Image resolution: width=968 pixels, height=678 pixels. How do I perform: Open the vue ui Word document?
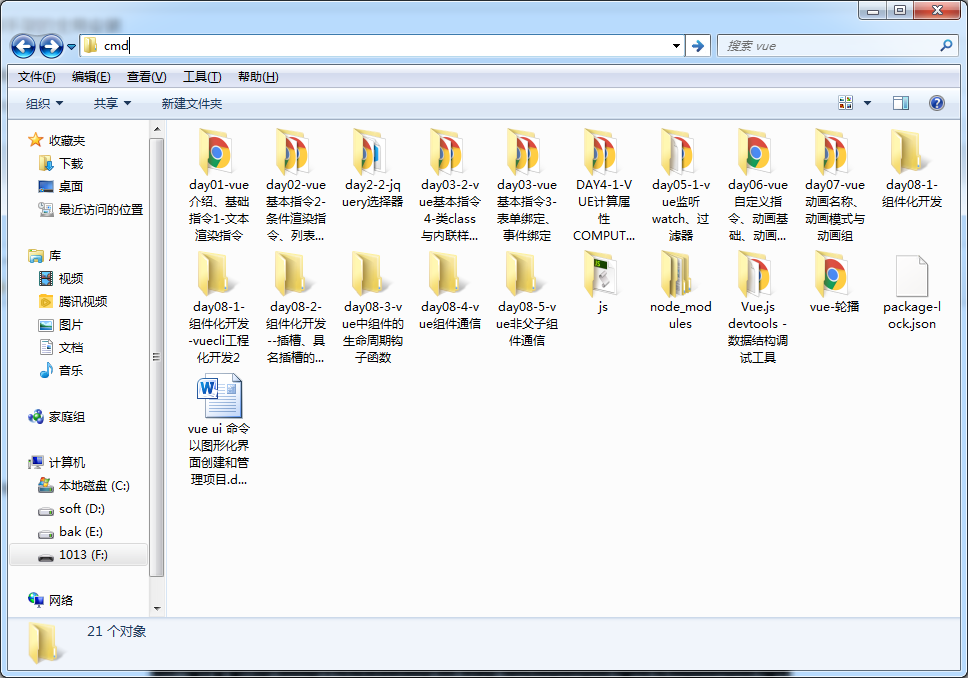[x=218, y=397]
